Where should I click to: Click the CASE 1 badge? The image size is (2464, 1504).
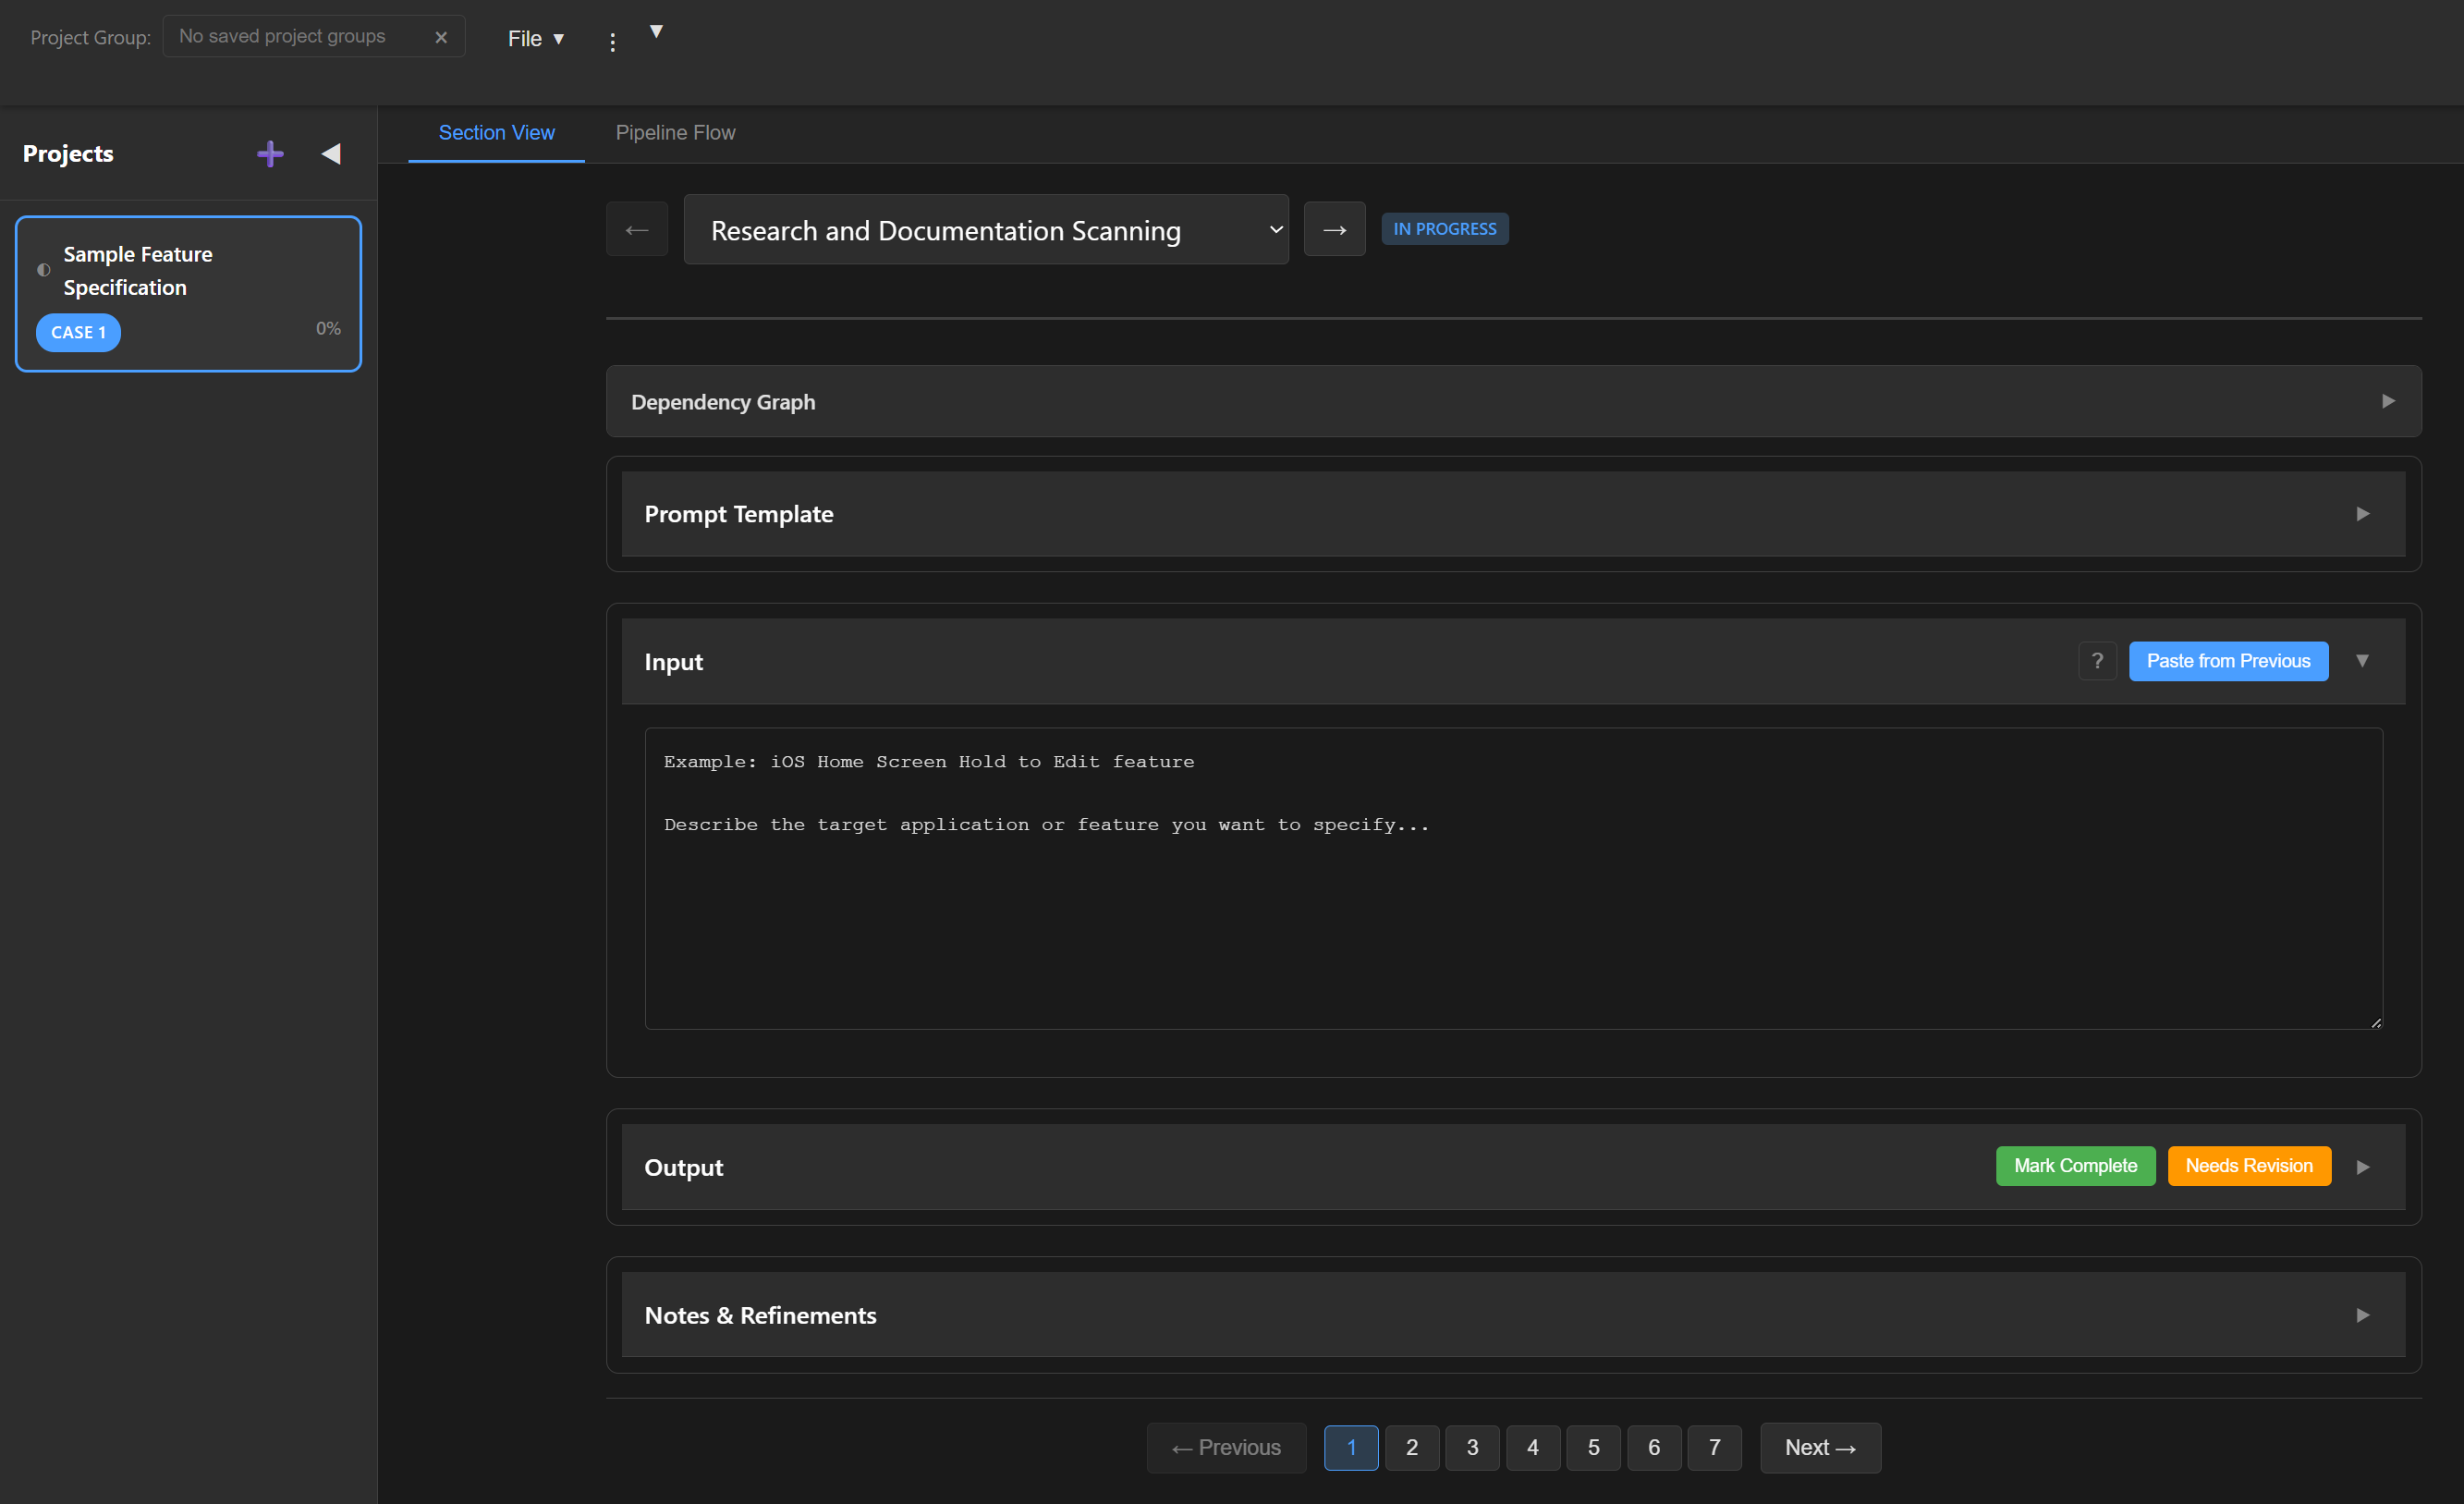pos(78,332)
